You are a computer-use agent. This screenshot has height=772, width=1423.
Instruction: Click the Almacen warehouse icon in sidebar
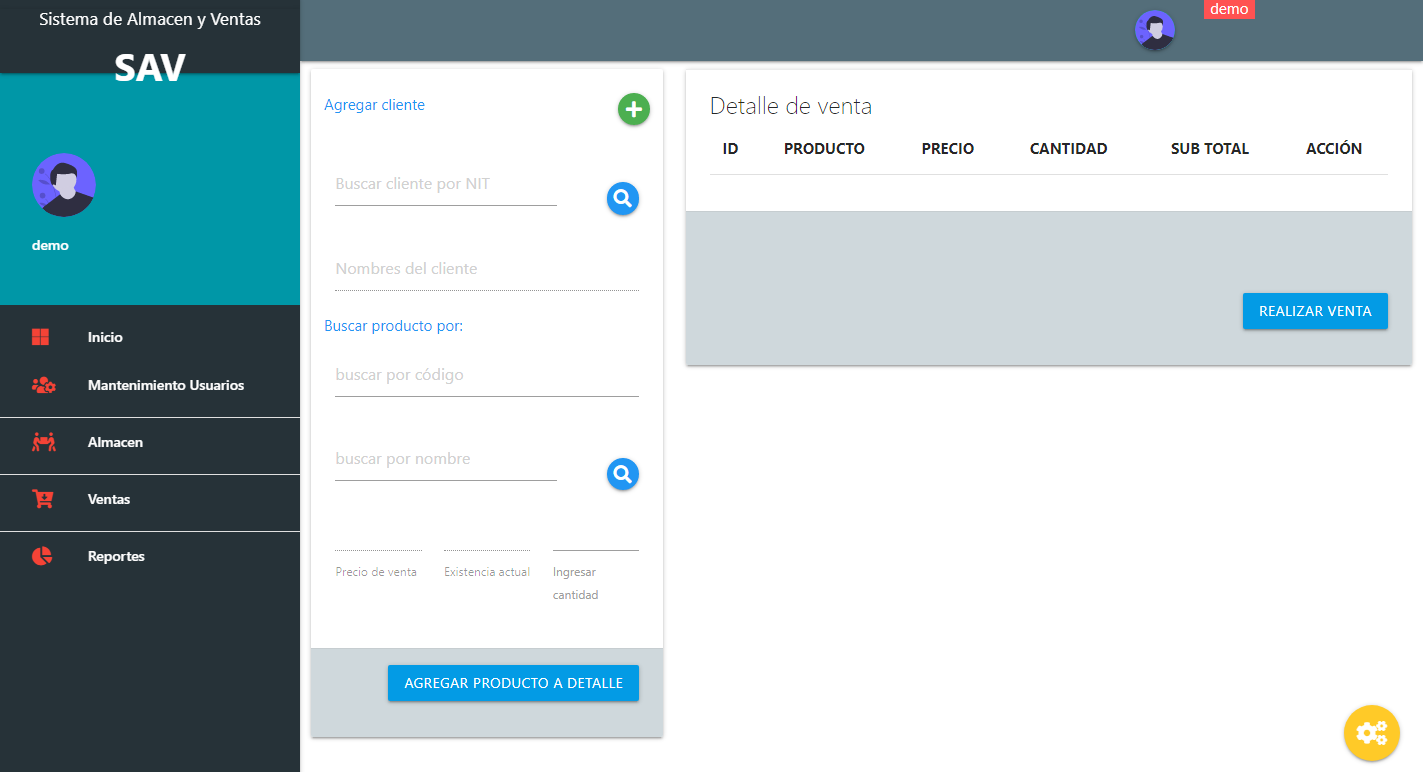pos(43,443)
